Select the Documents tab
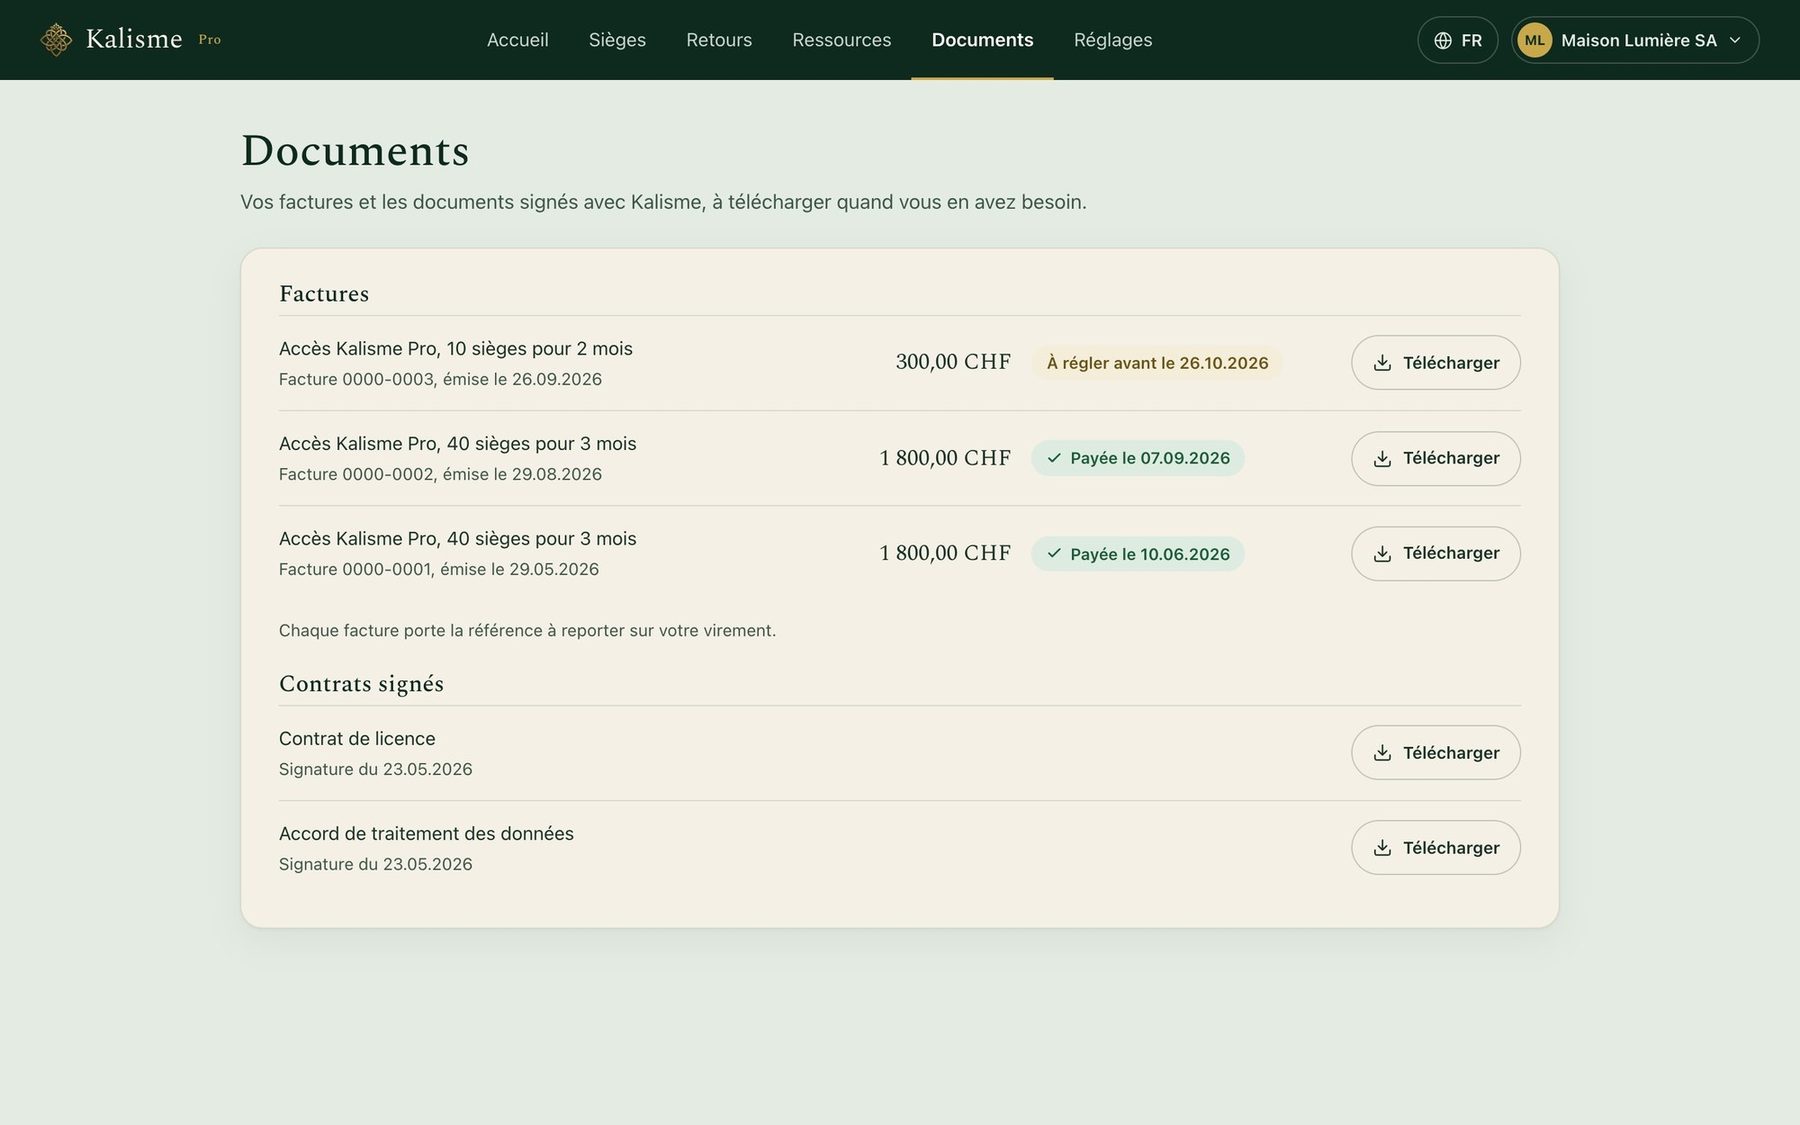 [982, 40]
